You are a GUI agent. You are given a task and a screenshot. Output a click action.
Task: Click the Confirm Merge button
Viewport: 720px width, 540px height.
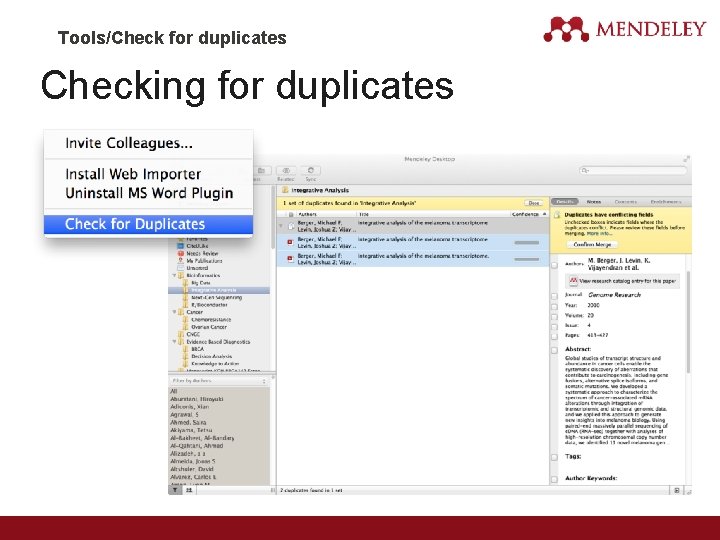(592, 244)
